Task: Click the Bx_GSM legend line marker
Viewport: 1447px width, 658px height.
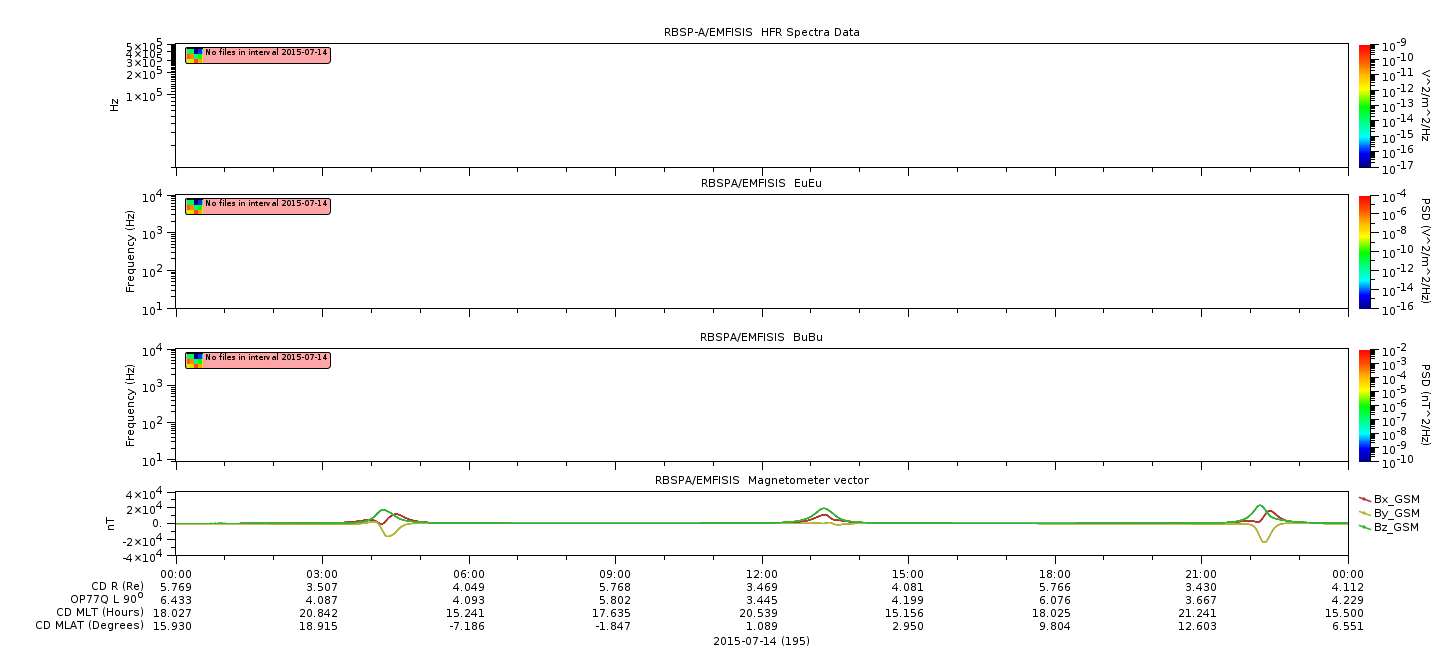Action: point(1365,499)
